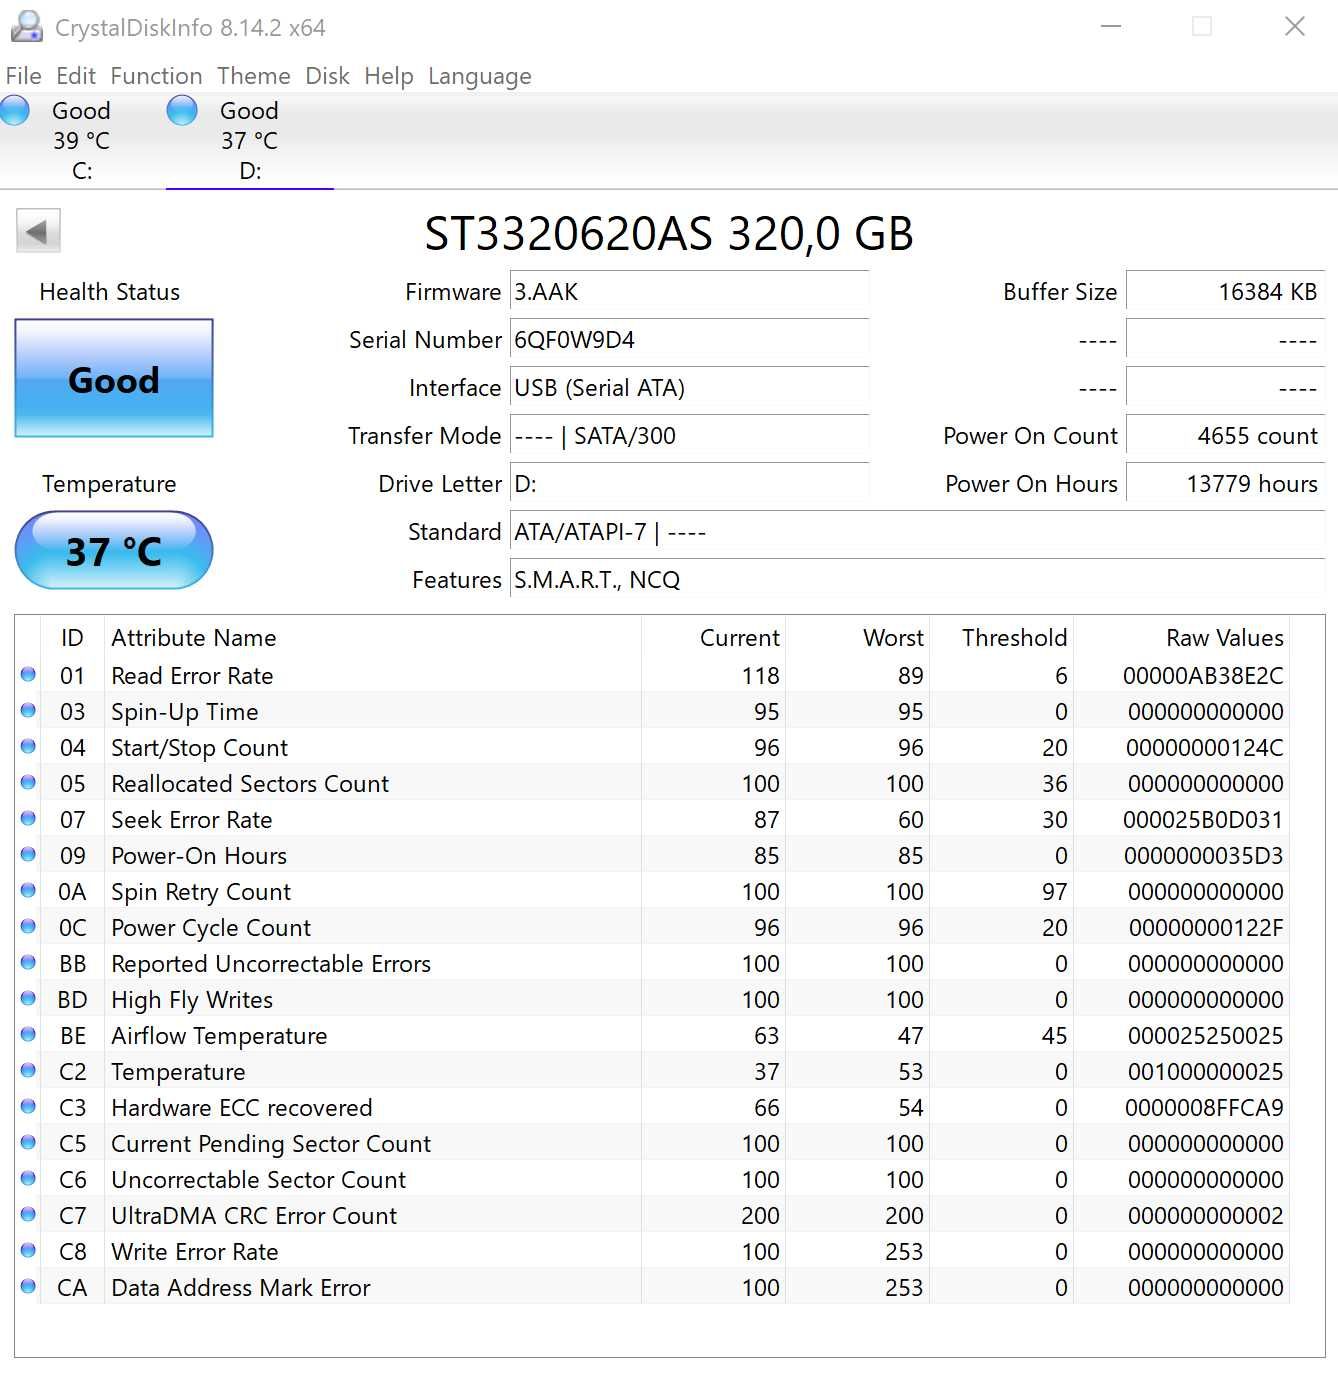Click the blue status orb for drive C:

click(x=15, y=110)
